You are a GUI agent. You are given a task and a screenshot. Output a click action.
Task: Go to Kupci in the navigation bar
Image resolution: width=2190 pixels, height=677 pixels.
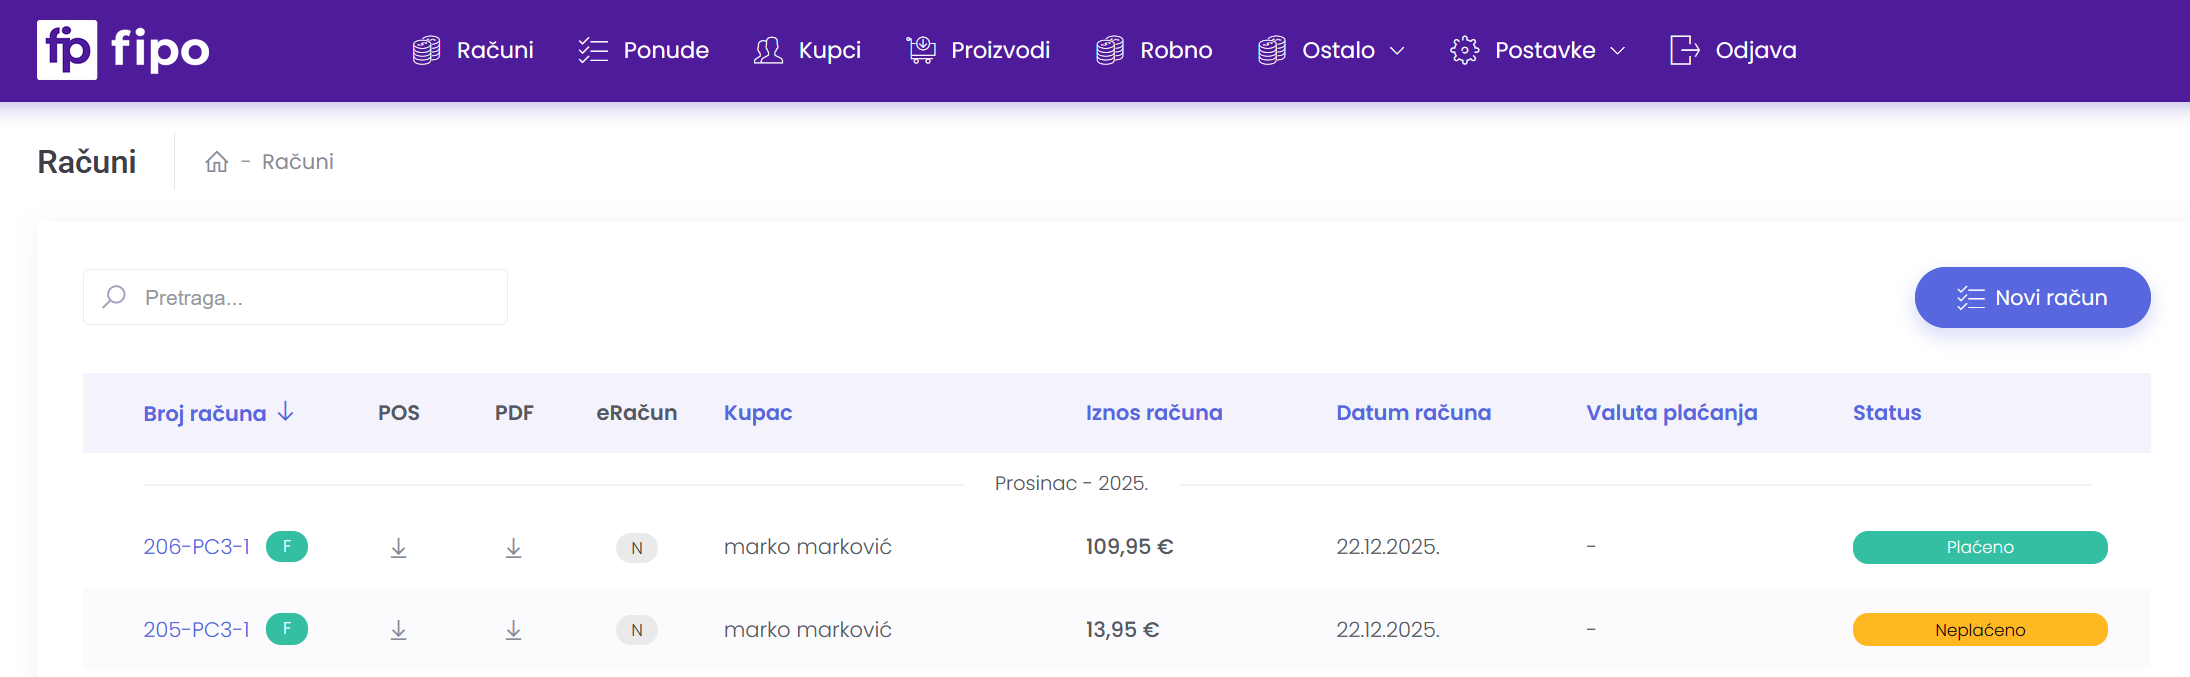808,50
